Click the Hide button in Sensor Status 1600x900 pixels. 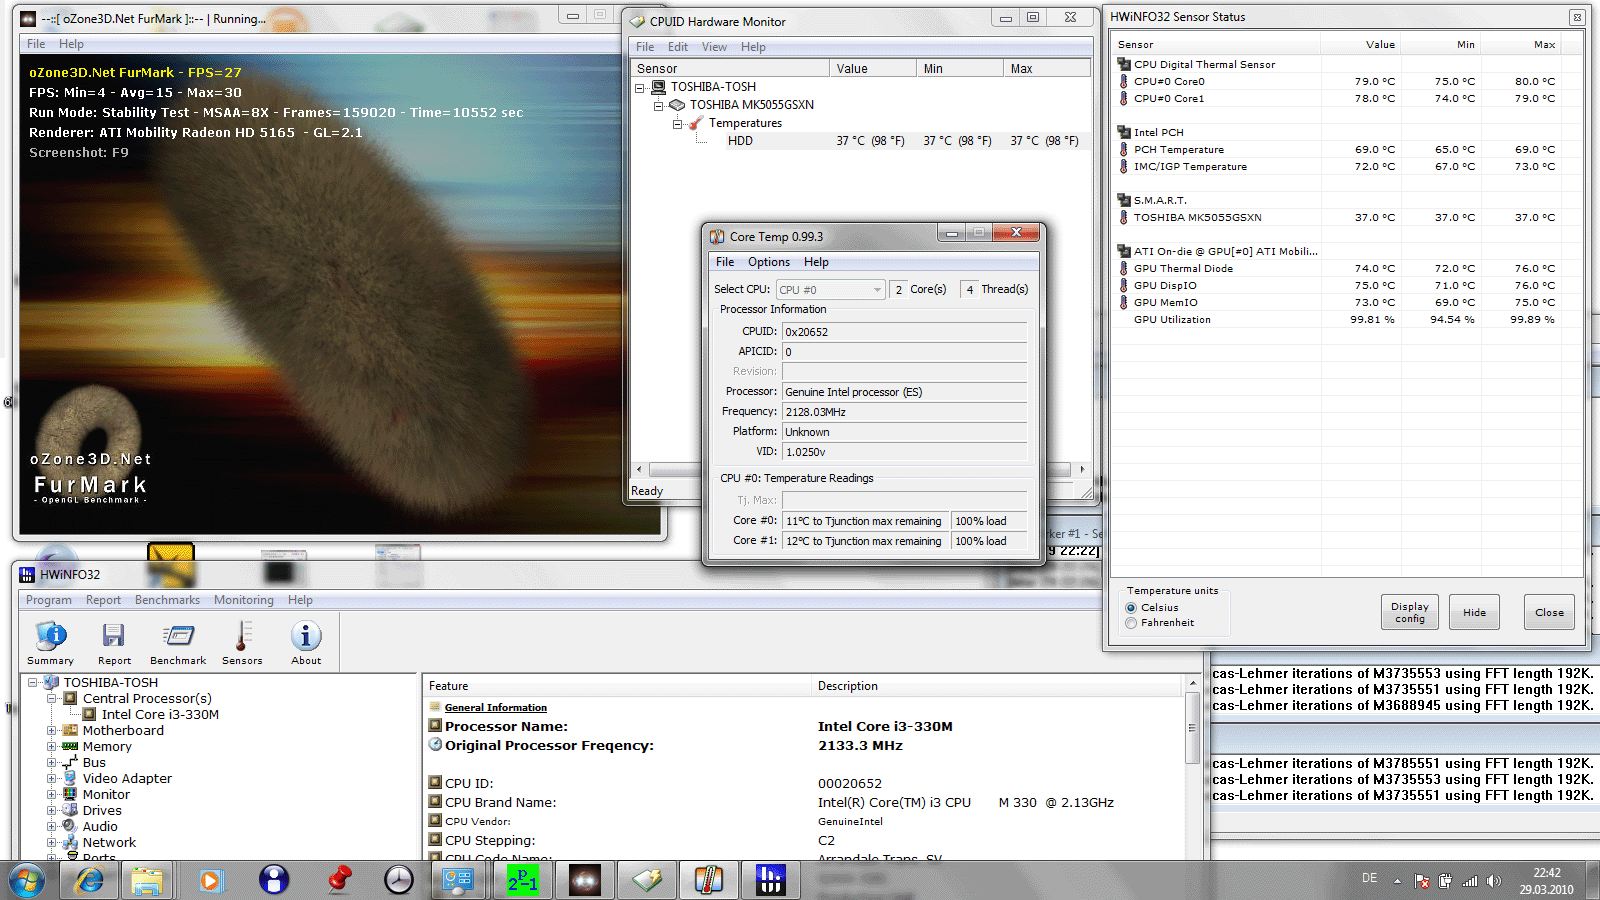pos(1474,612)
